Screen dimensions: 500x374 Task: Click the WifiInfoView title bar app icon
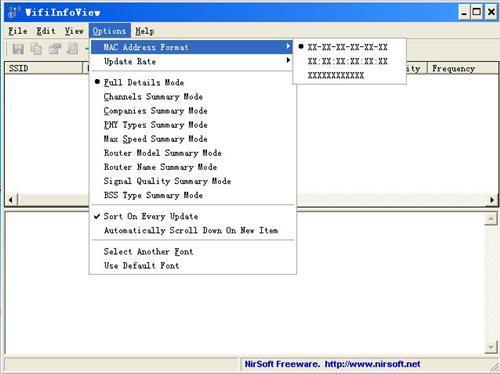(x=14, y=12)
